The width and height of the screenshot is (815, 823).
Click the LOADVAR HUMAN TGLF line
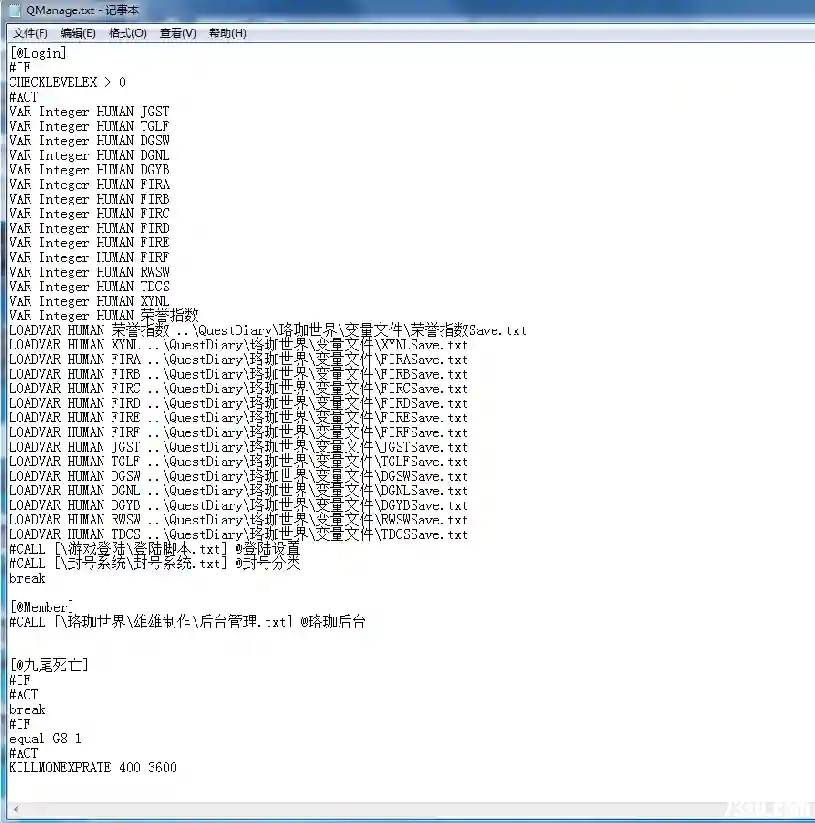click(238, 462)
